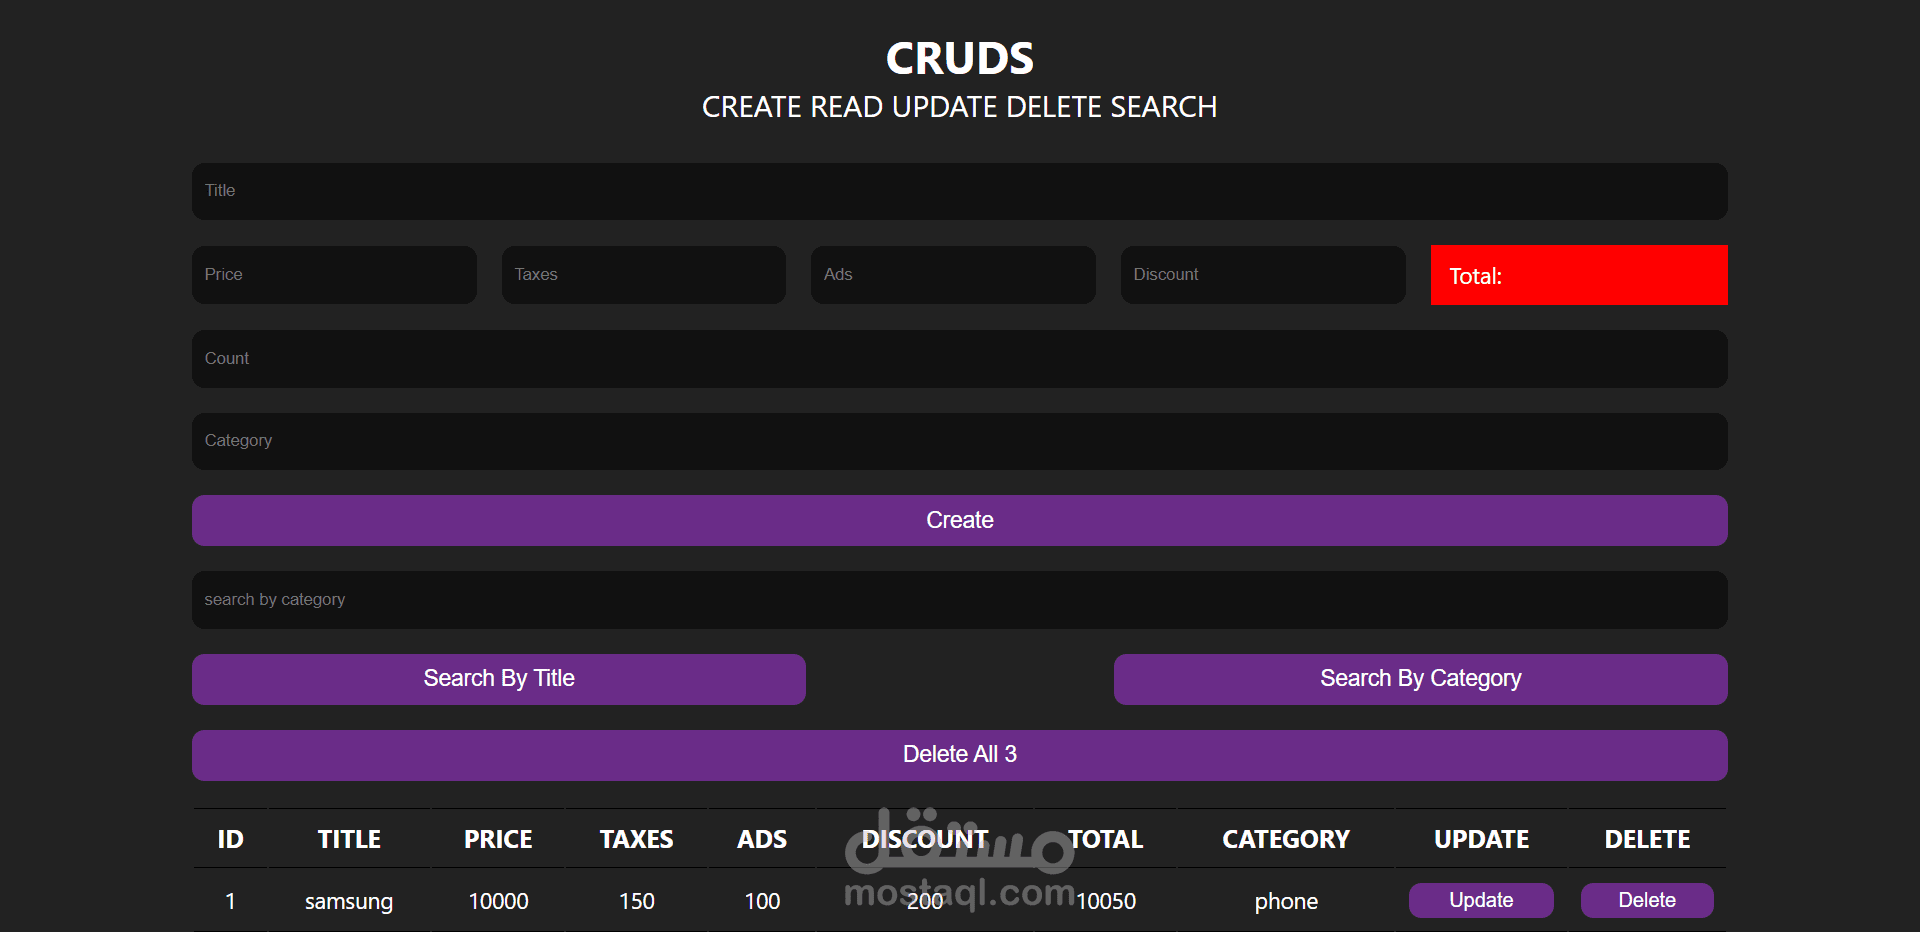This screenshot has width=1920, height=932.
Task: Click the Search By Title button
Action: click(498, 678)
